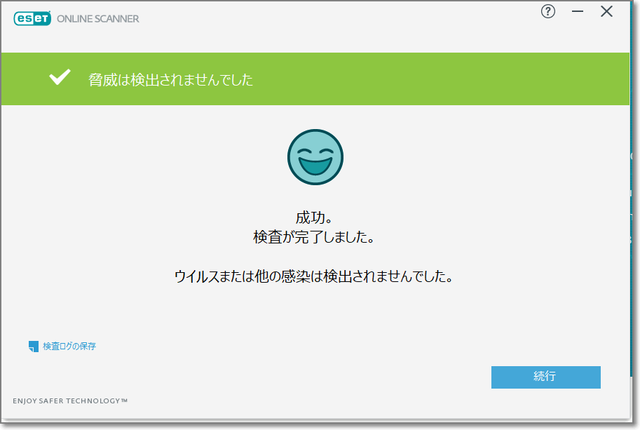640x430 pixels.
Task: Click the 検査が完了しました。 message
Action: [315, 238]
